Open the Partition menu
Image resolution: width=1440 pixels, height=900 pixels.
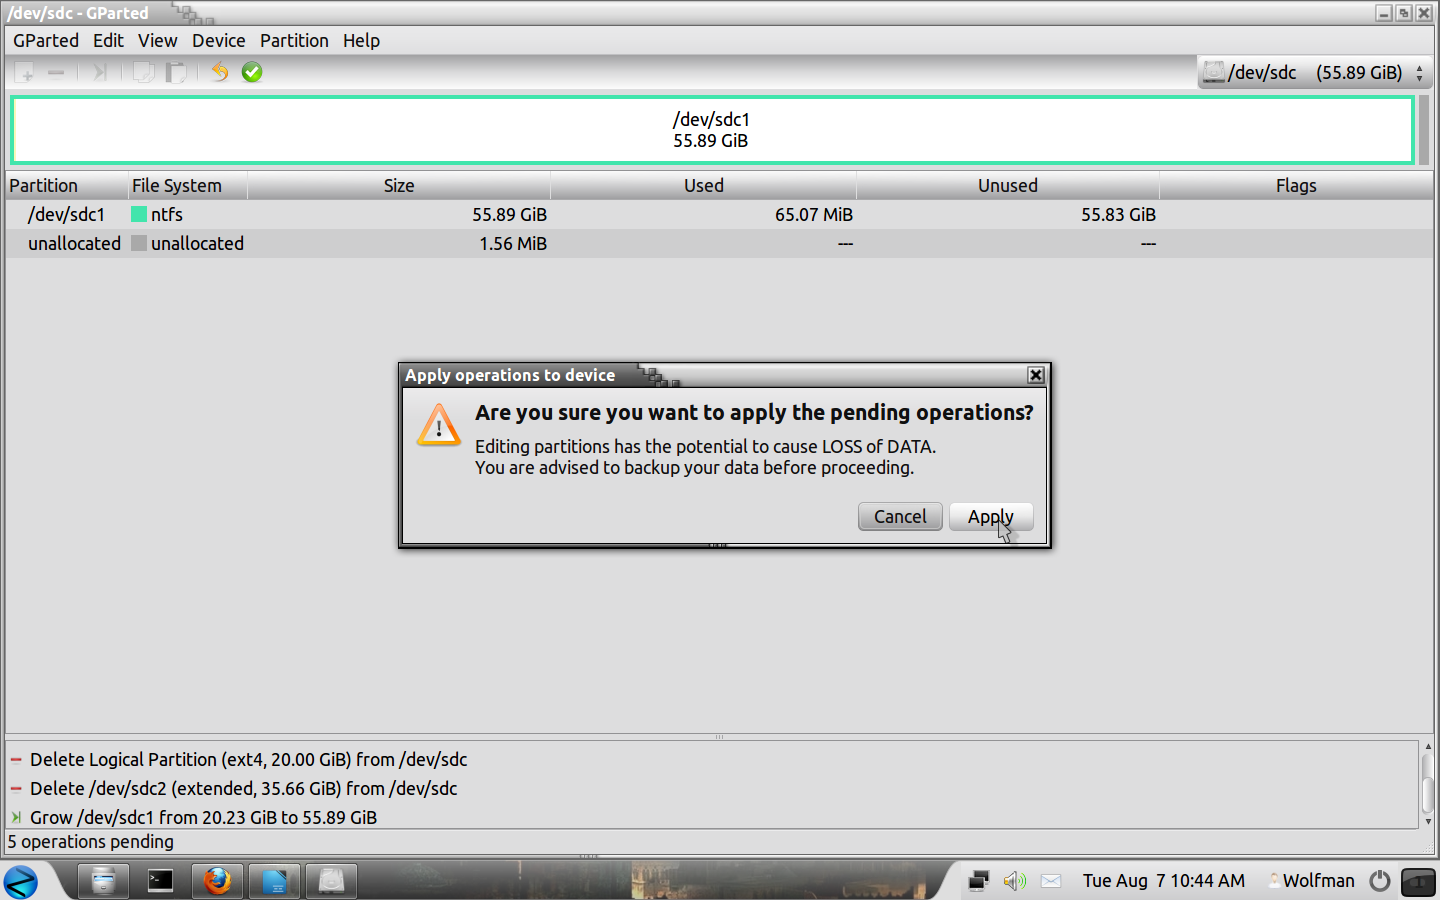pyautogui.click(x=294, y=41)
